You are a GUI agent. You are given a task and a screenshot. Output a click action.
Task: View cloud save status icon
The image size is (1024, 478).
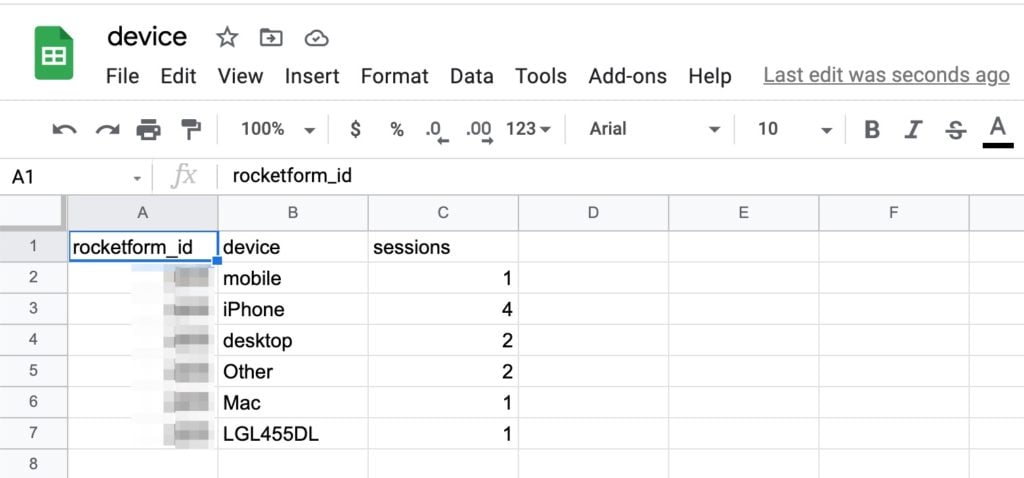point(316,38)
